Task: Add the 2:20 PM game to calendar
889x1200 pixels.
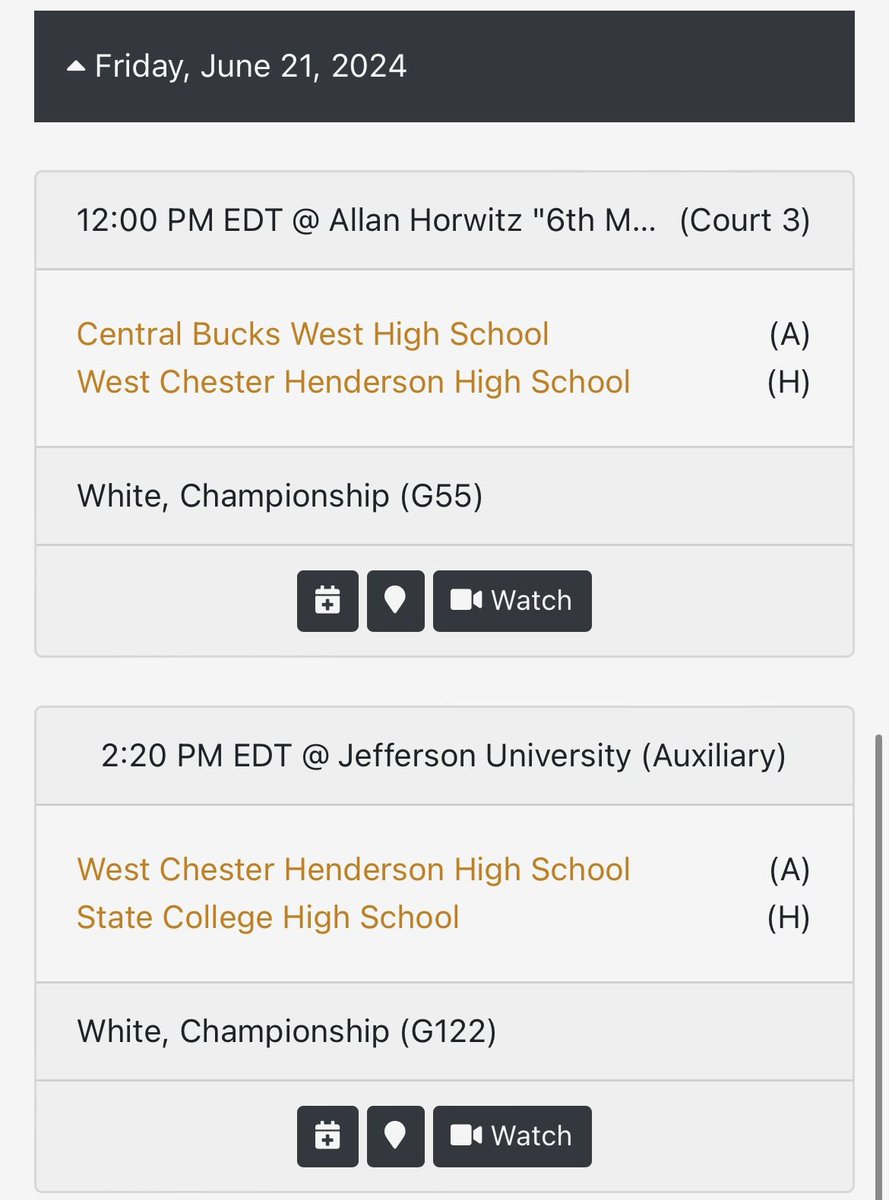Action: [327, 1136]
